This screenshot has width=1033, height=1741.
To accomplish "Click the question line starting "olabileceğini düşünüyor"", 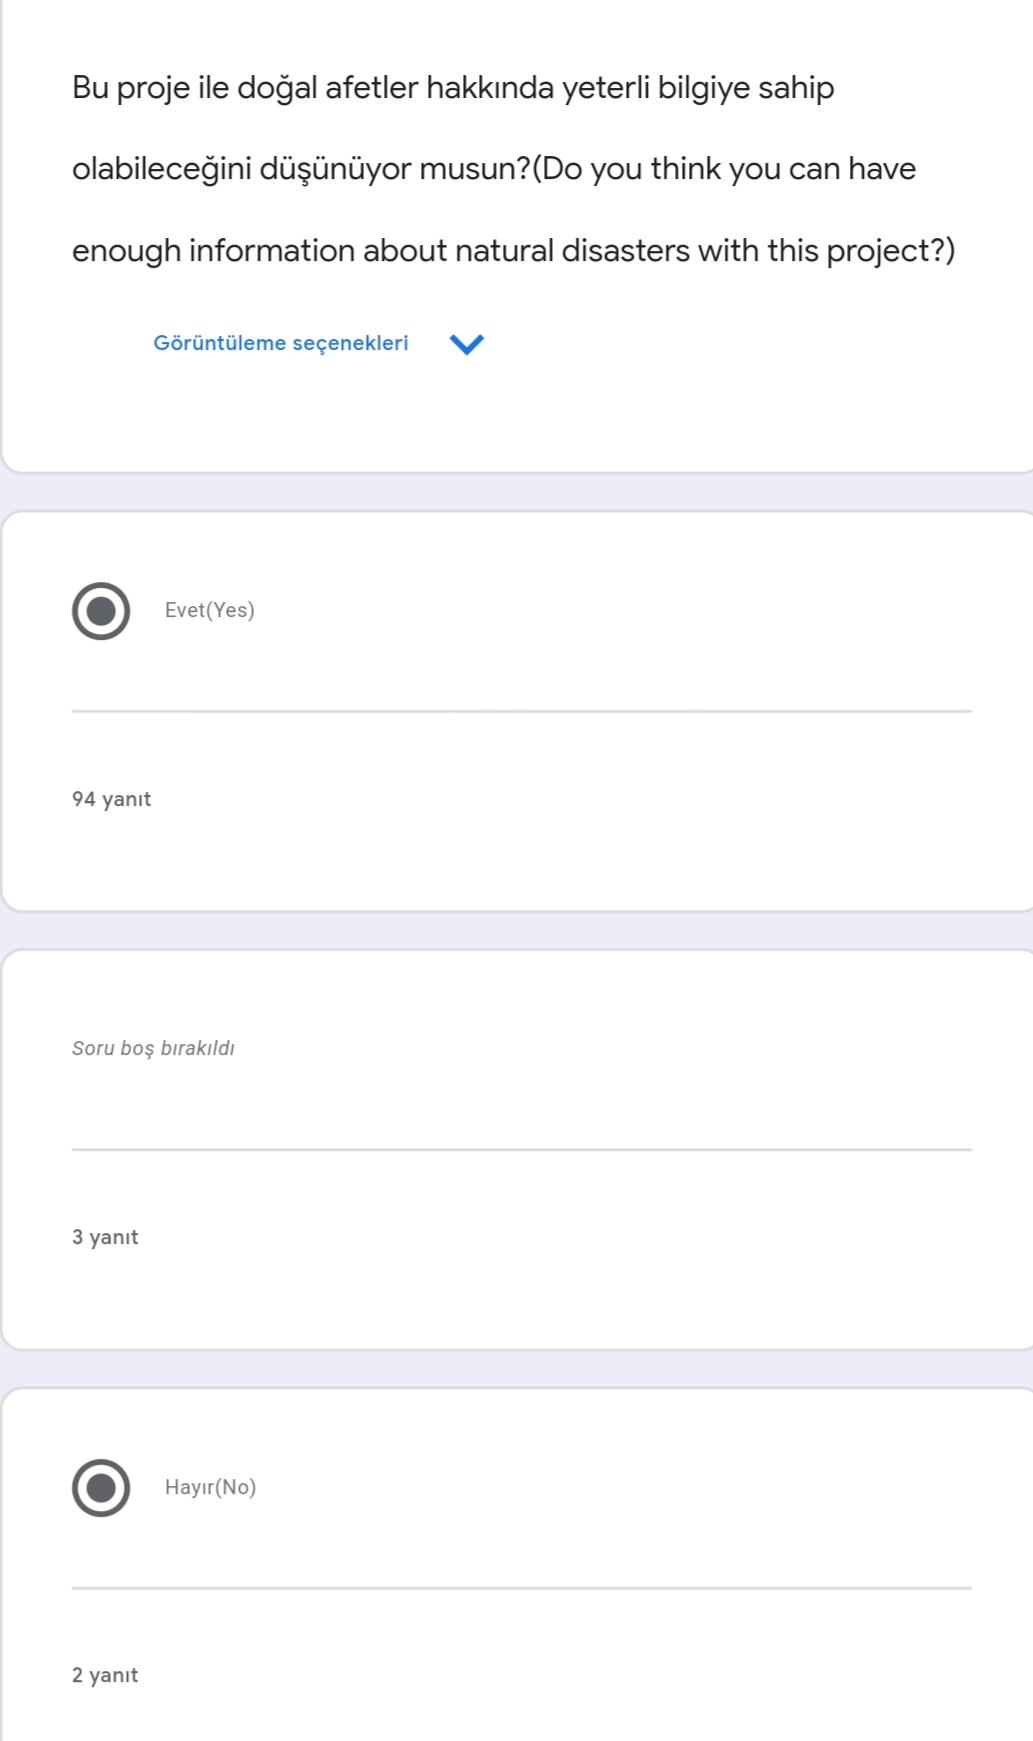I will coord(493,169).
